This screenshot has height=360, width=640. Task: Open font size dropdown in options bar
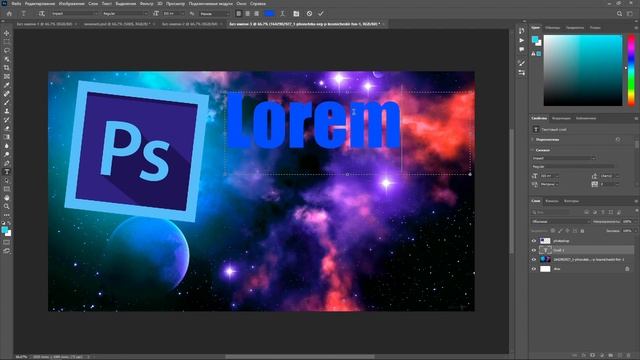pyautogui.click(x=173, y=13)
